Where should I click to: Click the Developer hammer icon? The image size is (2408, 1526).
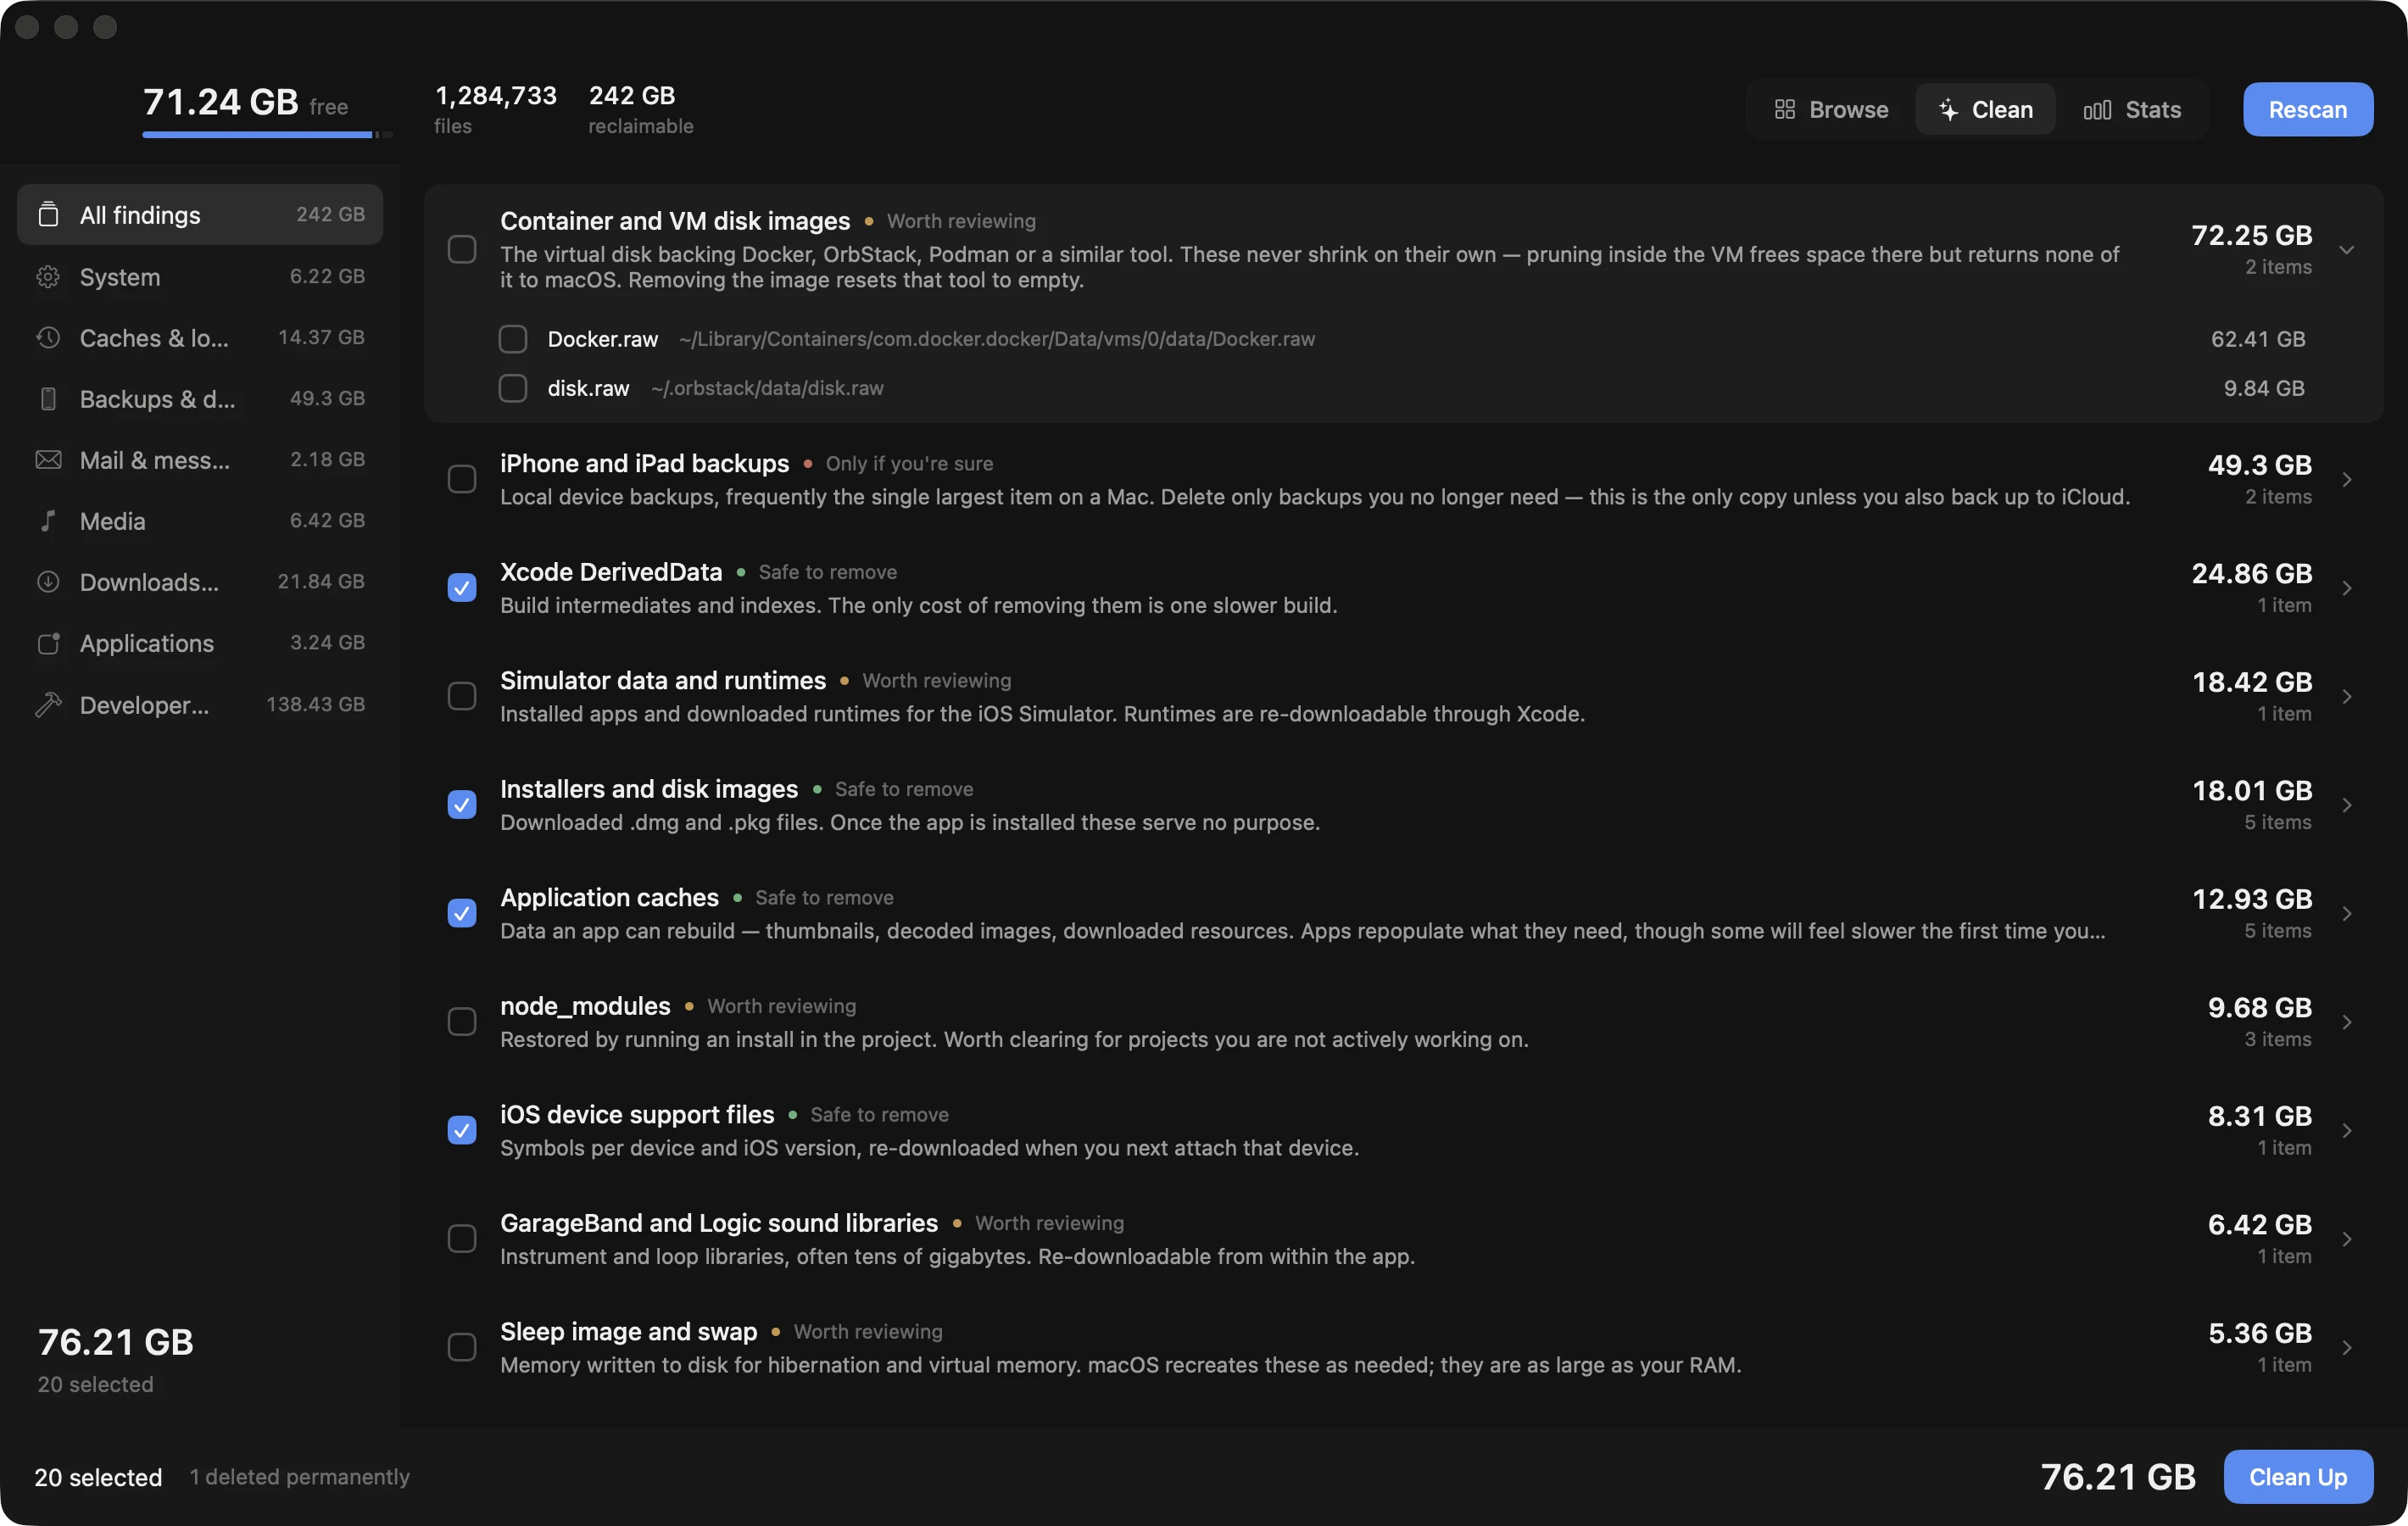click(48, 705)
